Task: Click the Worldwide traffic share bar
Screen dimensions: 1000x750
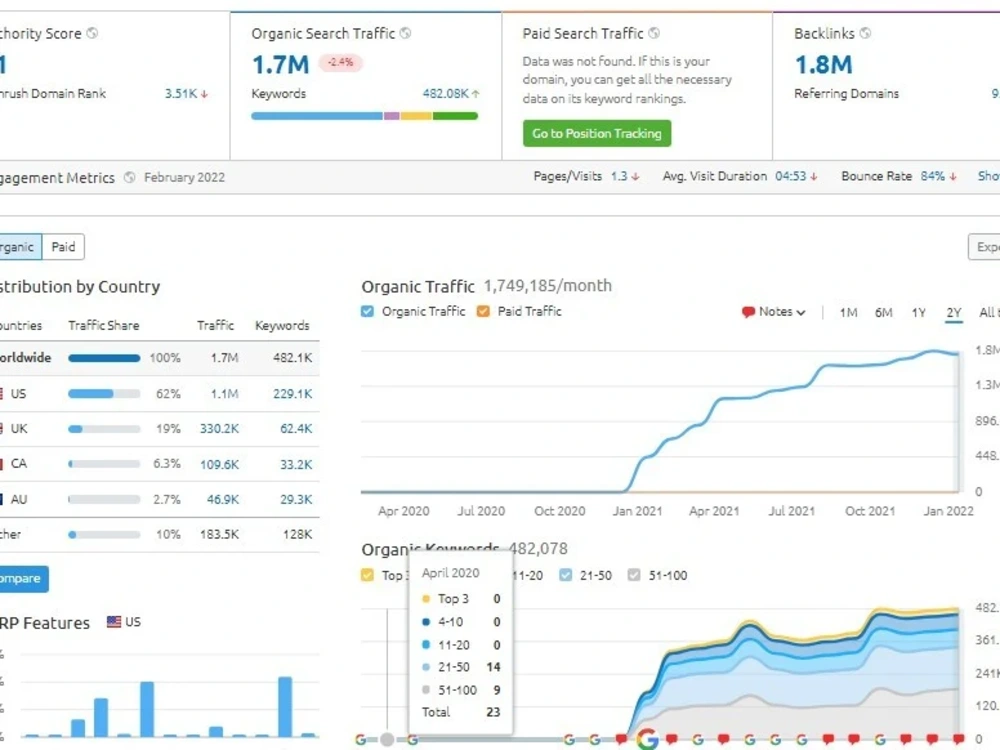Action: (104, 358)
